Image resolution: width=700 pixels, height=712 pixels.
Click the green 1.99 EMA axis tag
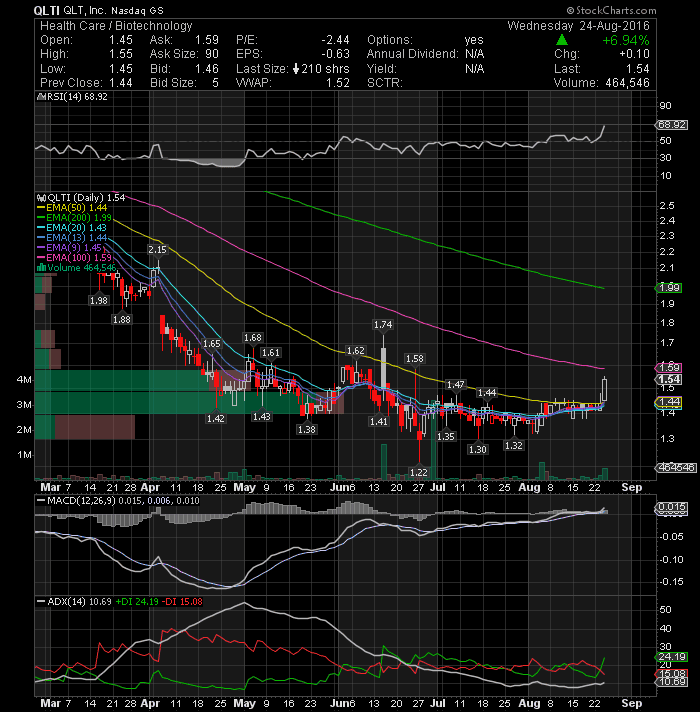pos(669,287)
